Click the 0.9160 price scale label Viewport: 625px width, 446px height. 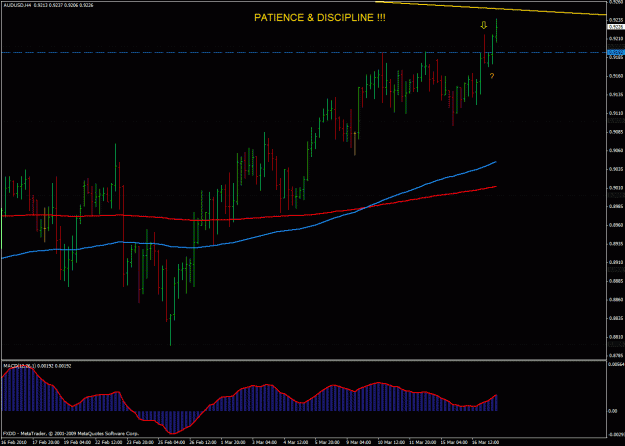[x=616, y=76]
